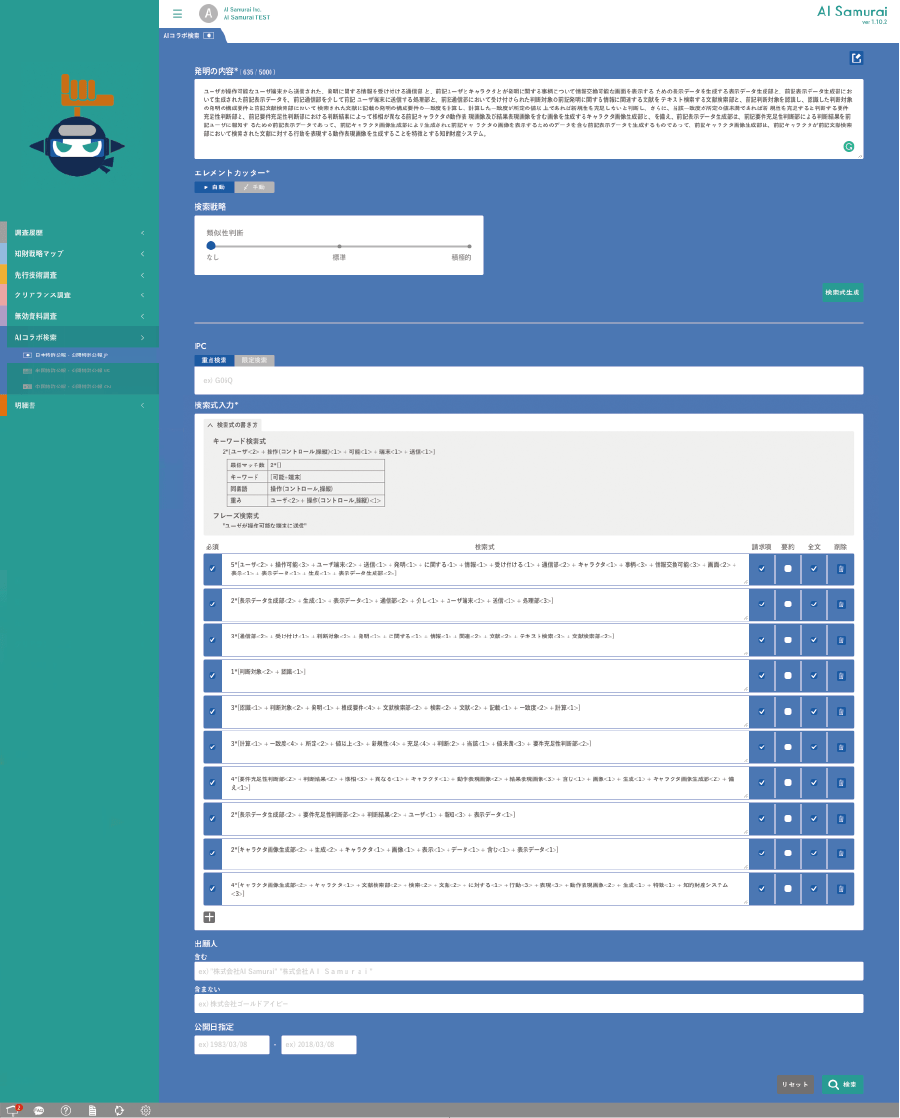
Task: Switch to the 限定検索 IPC tab
Action: coord(254,360)
